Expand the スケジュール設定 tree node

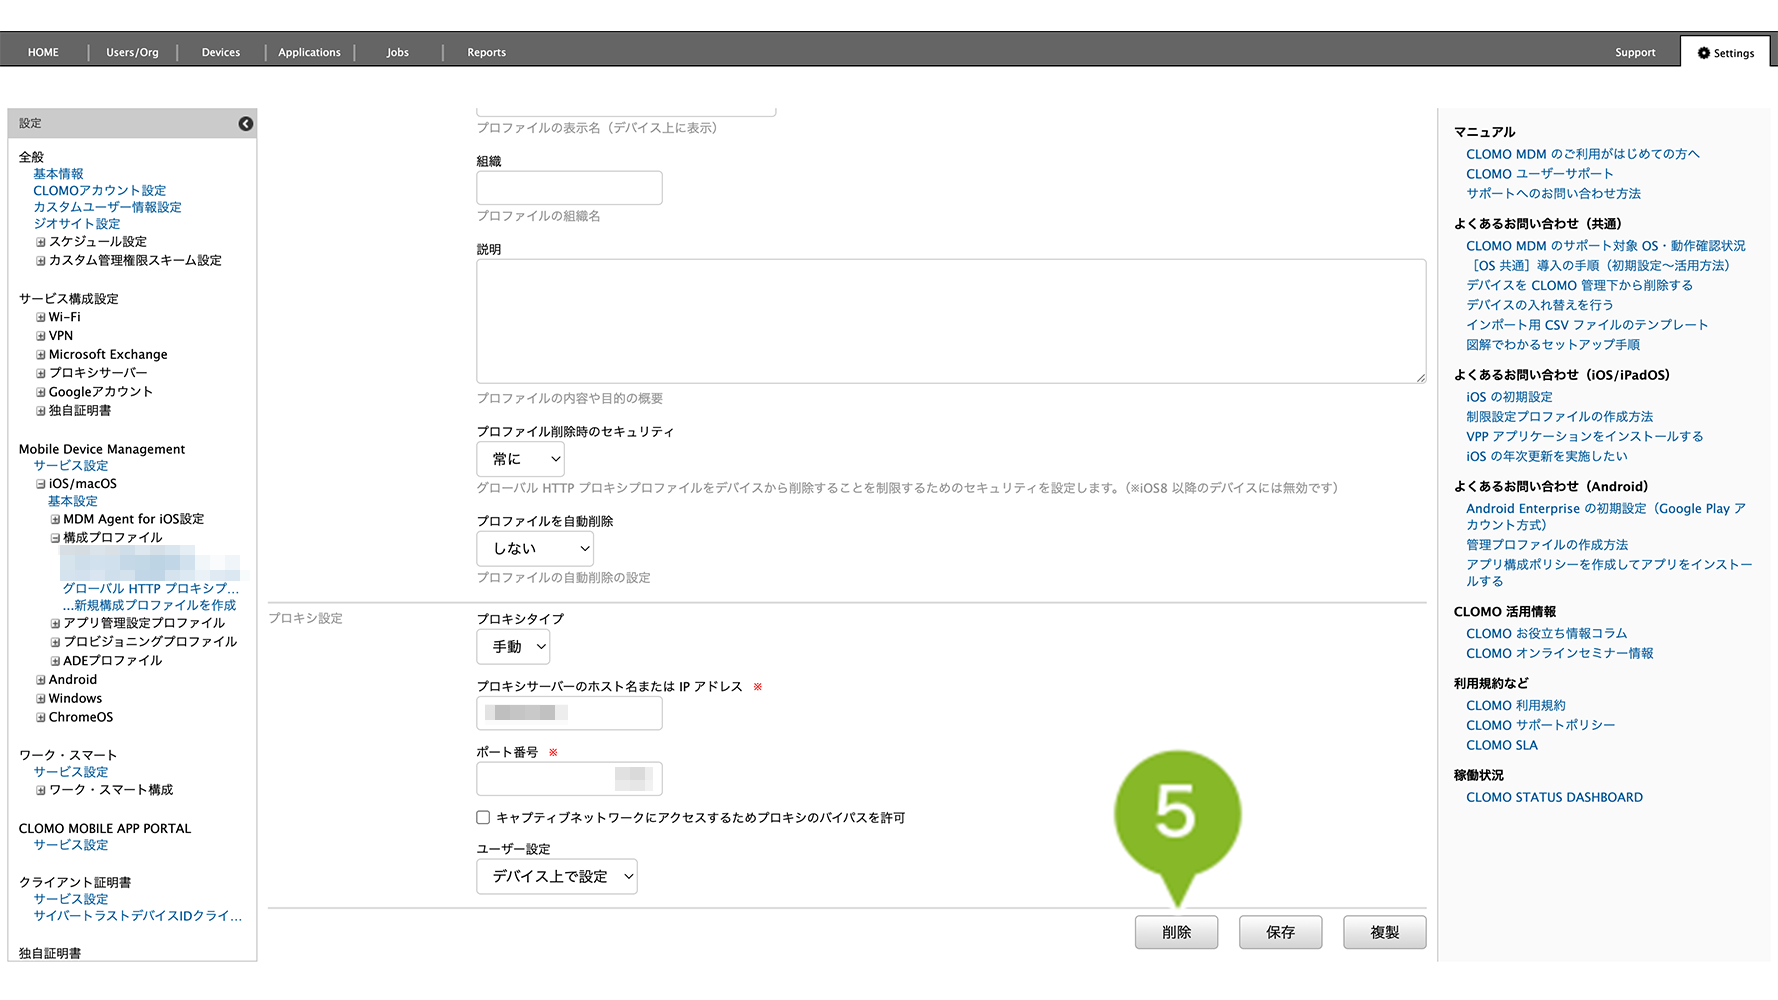[41, 242]
